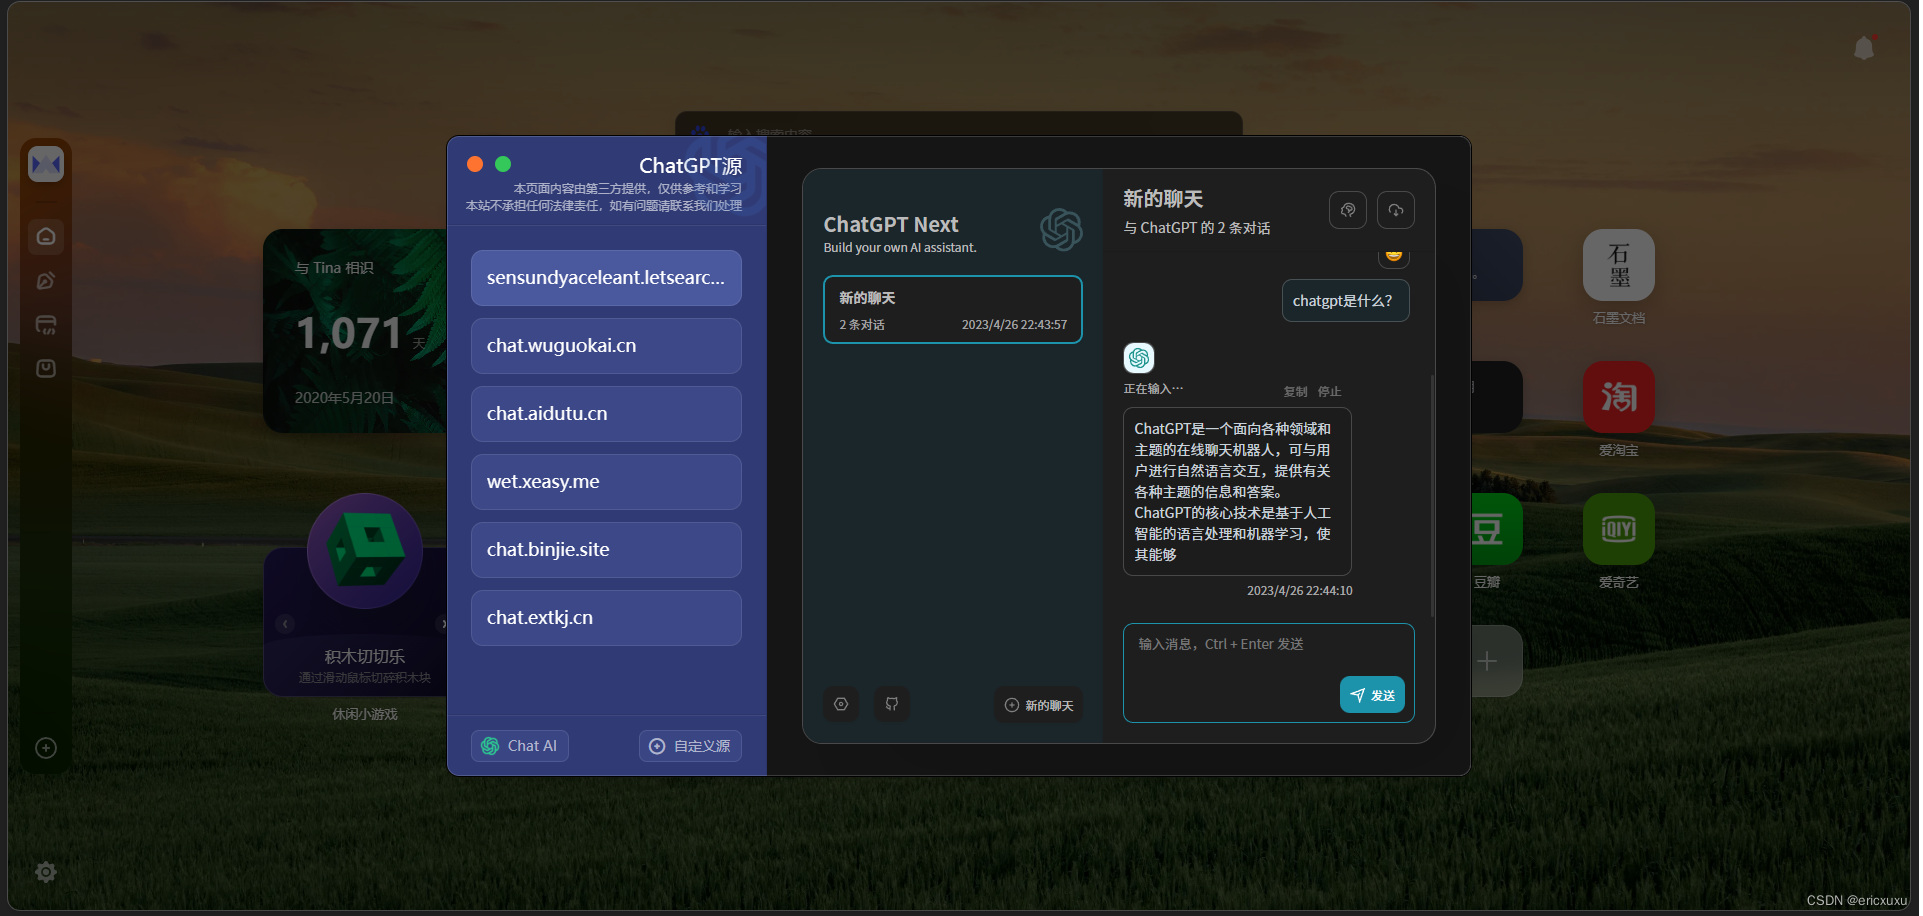Click the user emoji avatar above the message
1923x916 pixels.
1394,256
